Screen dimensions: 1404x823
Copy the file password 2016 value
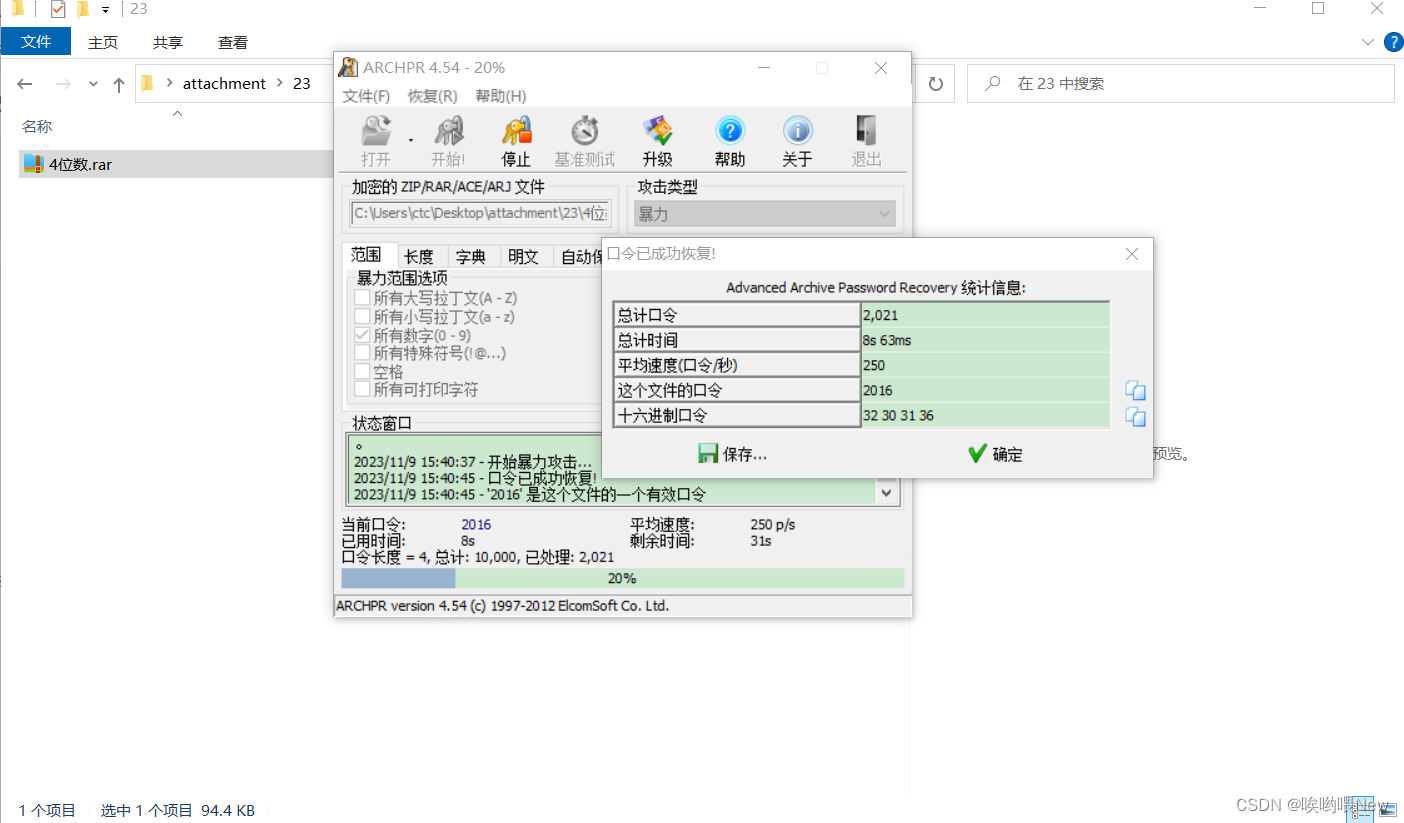pos(1135,391)
